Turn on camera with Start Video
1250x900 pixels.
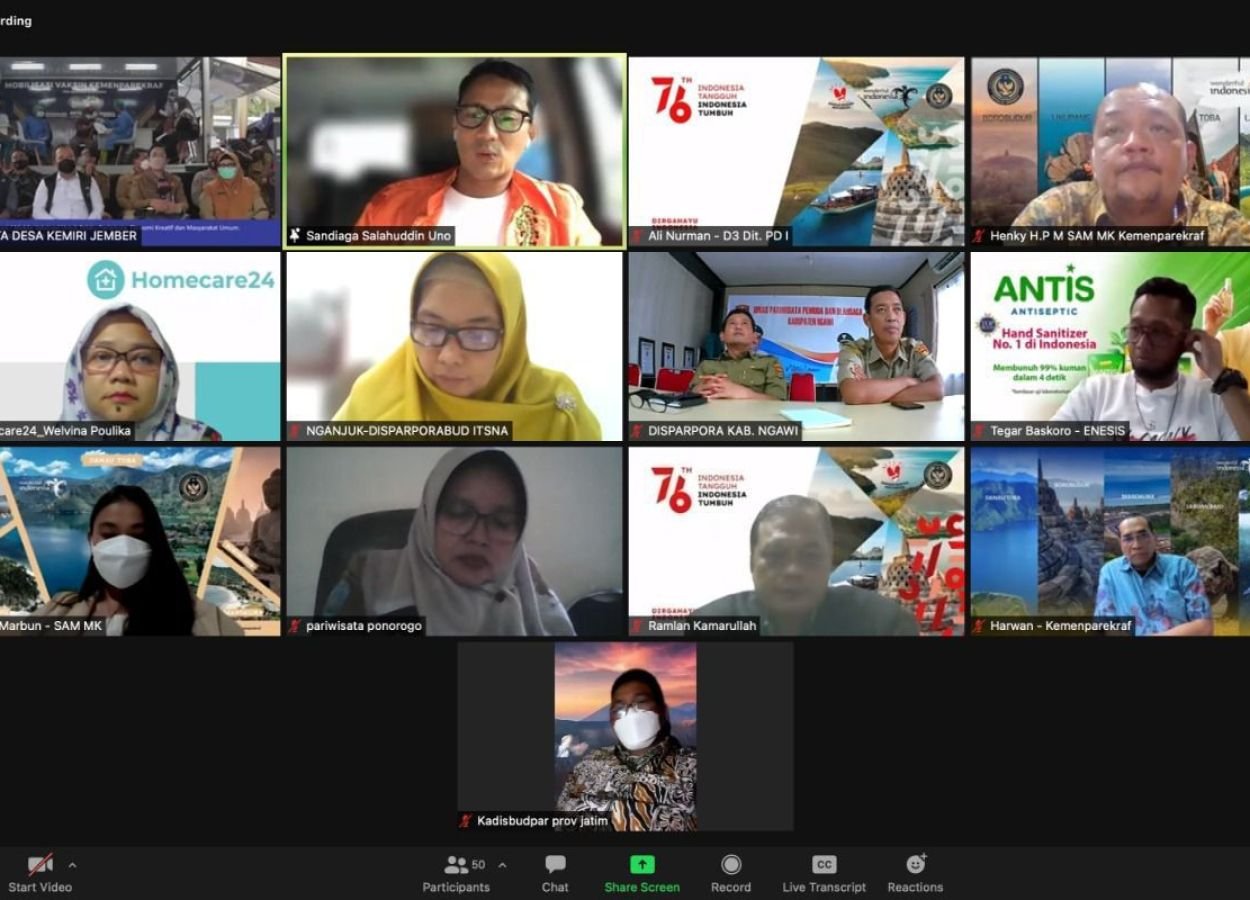40,865
